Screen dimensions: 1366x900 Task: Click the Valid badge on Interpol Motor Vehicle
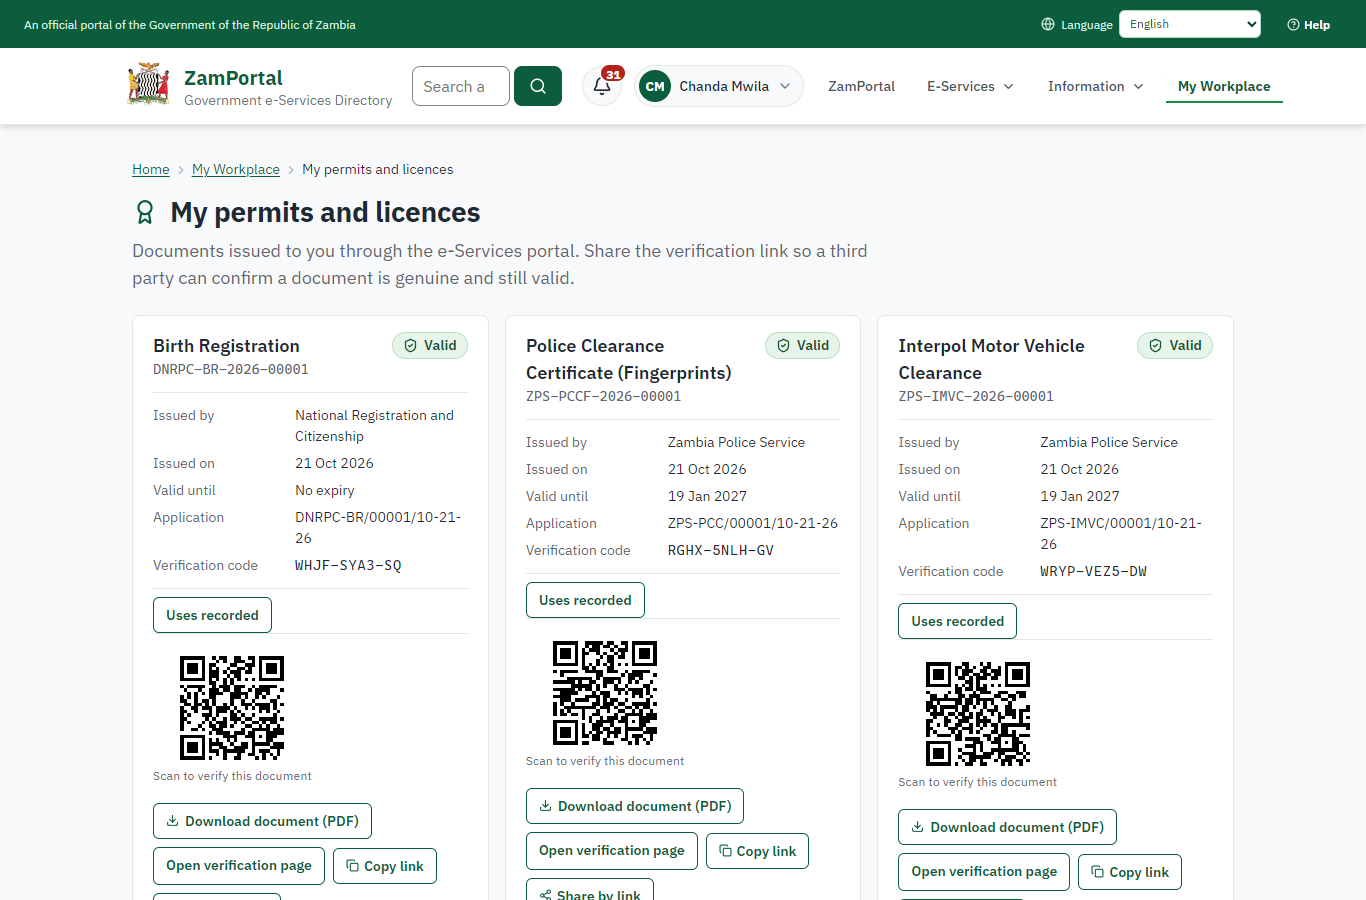(1175, 345)
